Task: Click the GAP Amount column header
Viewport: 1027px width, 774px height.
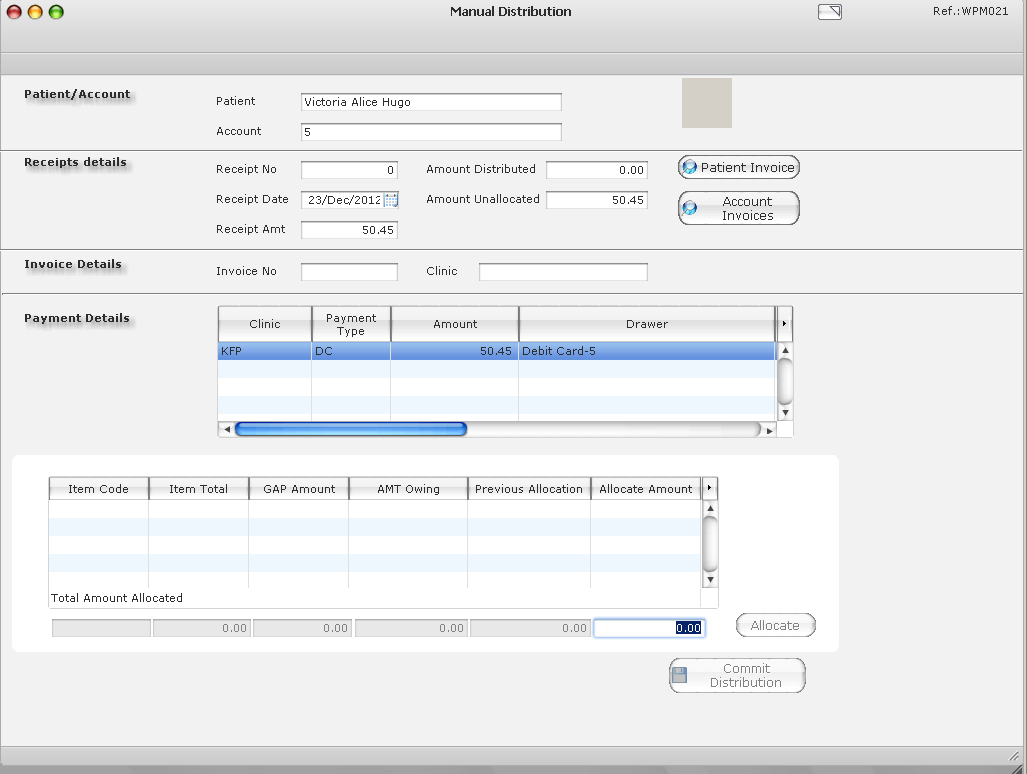Action: click(x=299, y=489)
